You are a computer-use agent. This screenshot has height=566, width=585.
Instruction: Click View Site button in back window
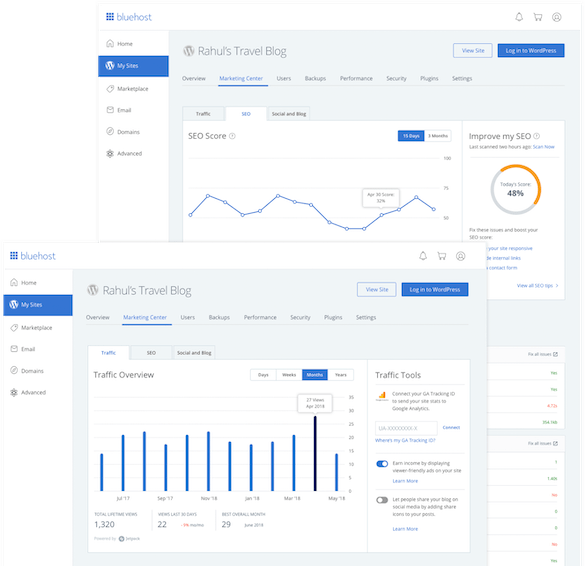click(473, 50)
